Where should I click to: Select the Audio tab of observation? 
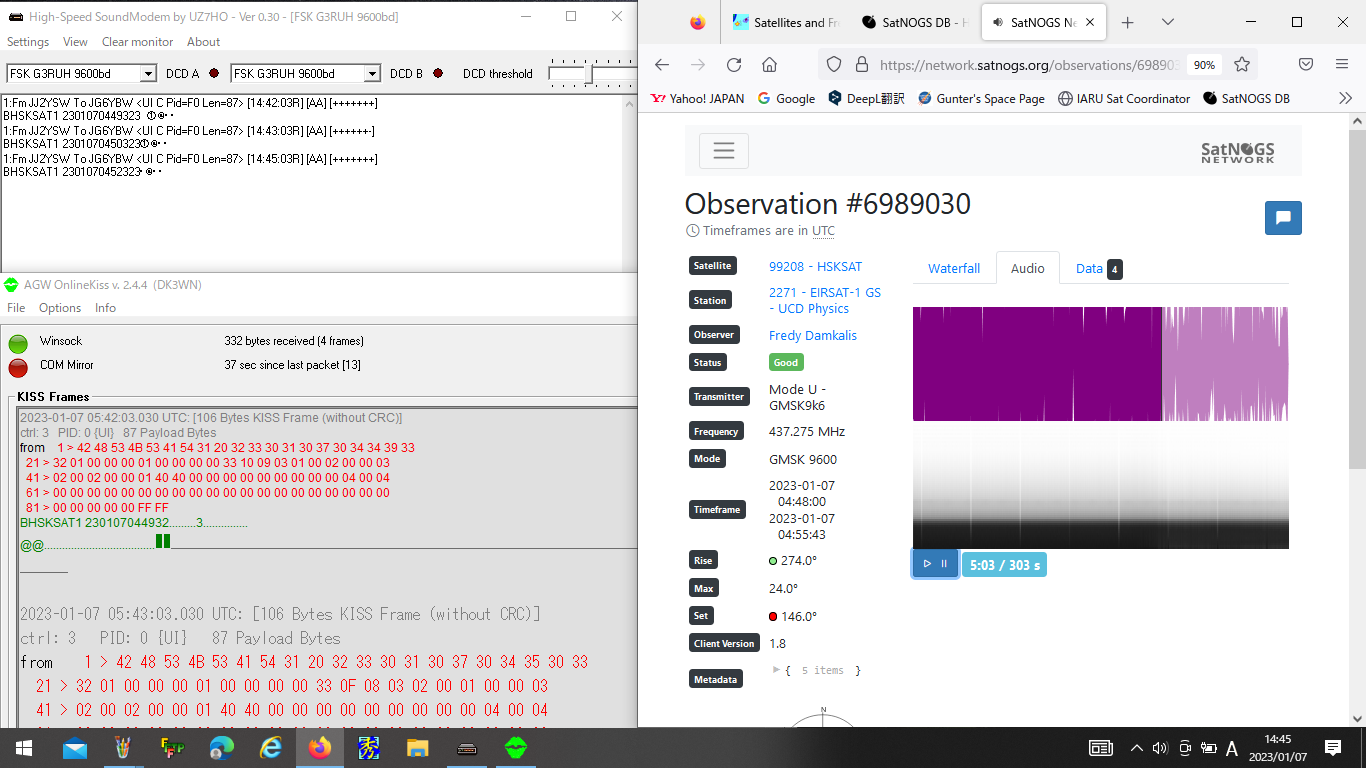click(x=1027, y=268)
